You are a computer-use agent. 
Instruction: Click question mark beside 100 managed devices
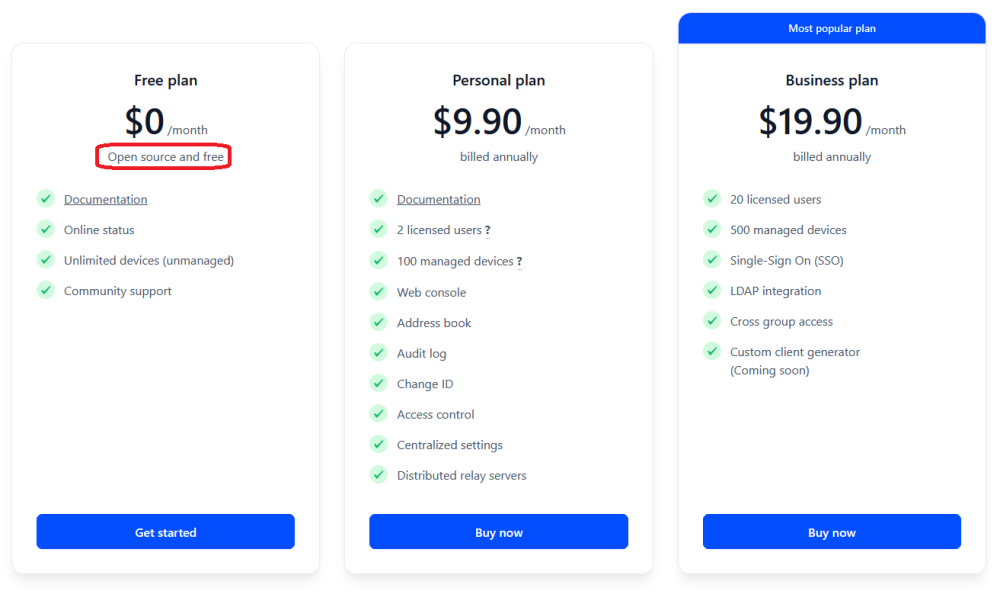pos(520,261)
